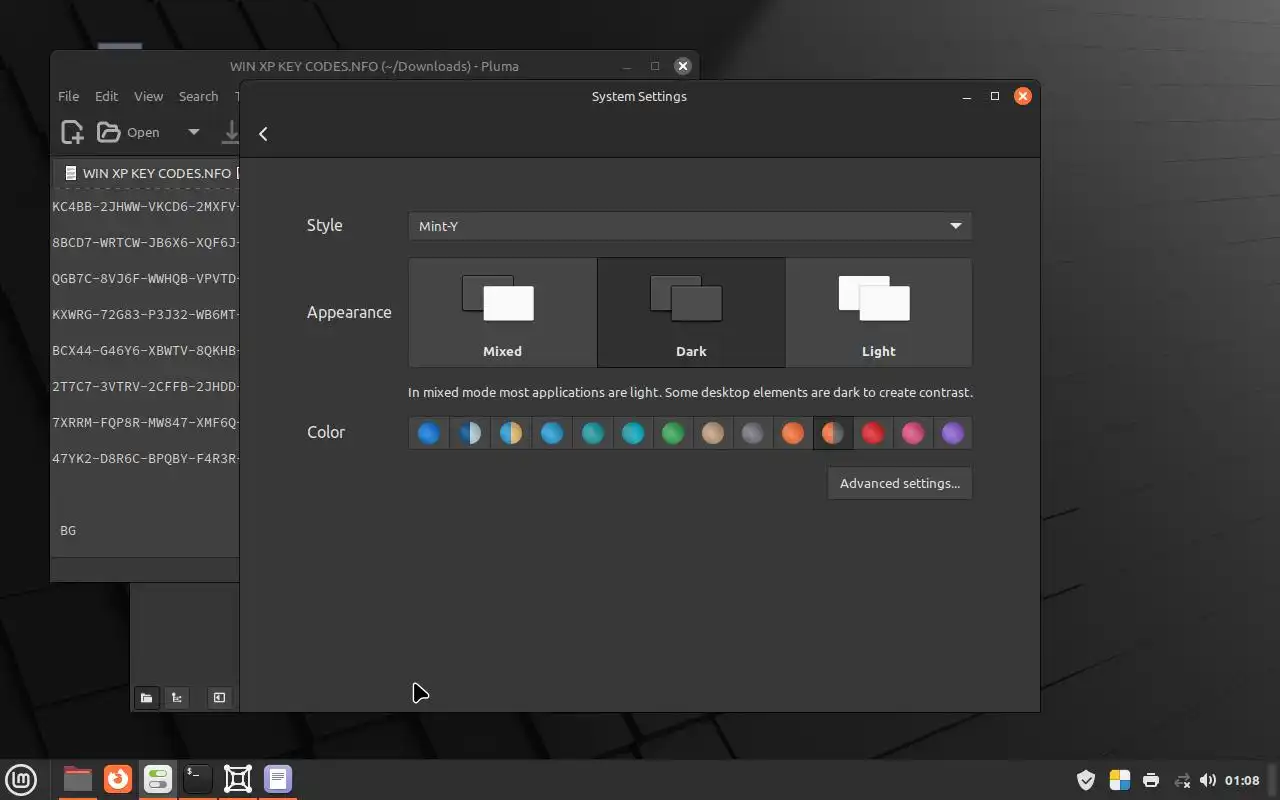Open the network connections tray icon
Screen dimensions: 1280x800
(1182, 780)
